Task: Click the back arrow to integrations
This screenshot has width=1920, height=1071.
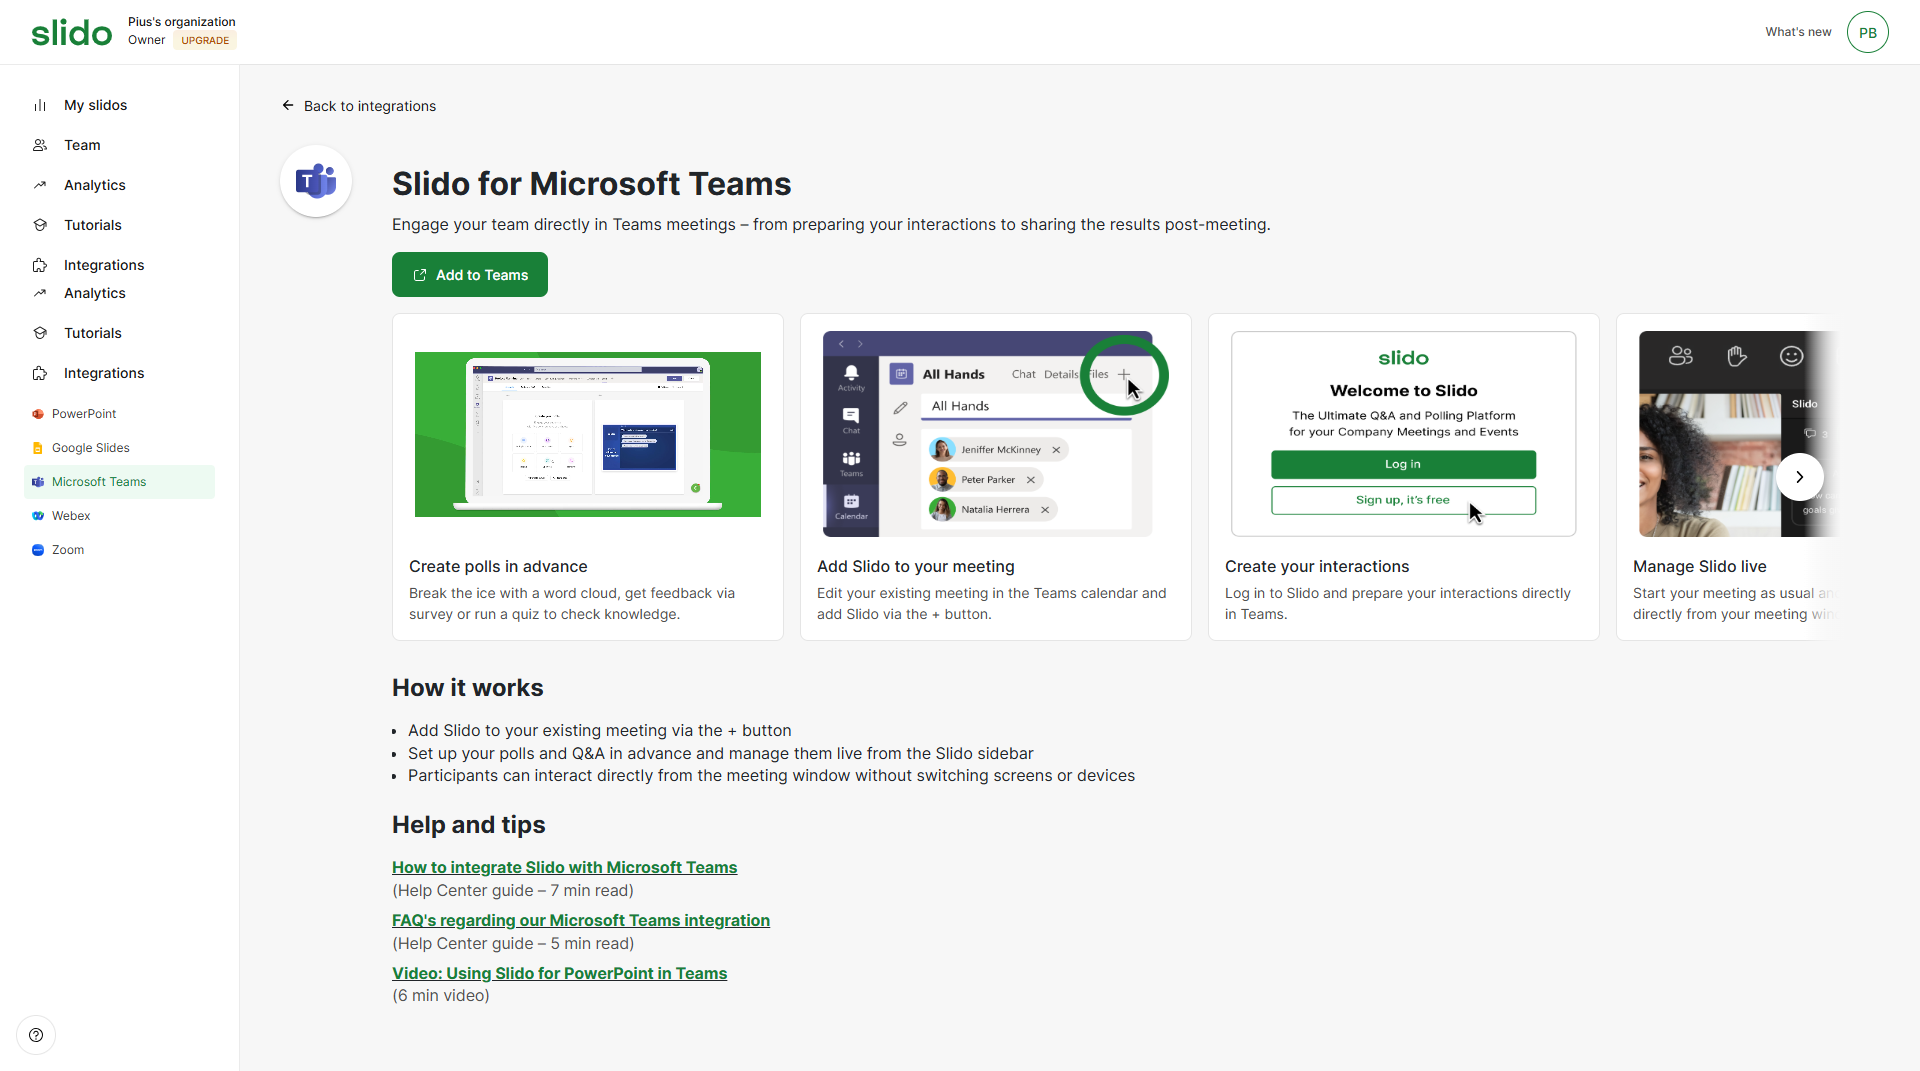Action: click(288, 105)
